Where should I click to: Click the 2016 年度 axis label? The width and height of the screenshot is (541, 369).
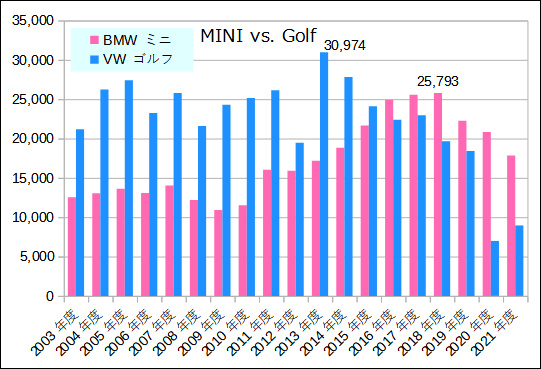click(372, 332)
